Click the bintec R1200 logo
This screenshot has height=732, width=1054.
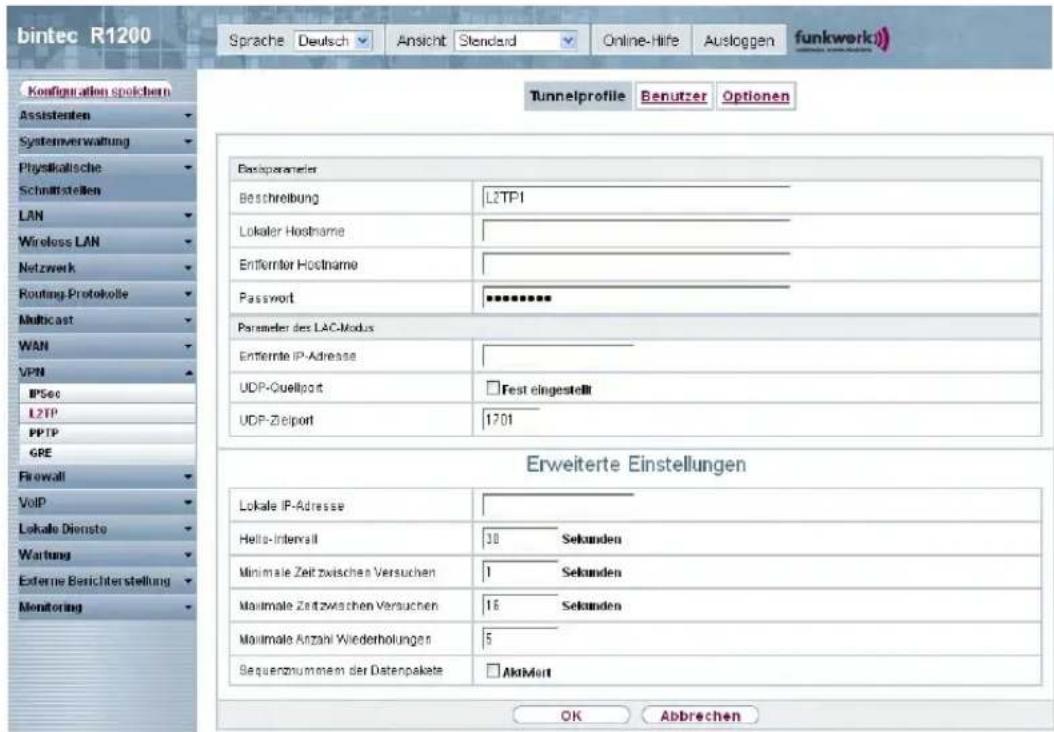(x=84, y=36)
